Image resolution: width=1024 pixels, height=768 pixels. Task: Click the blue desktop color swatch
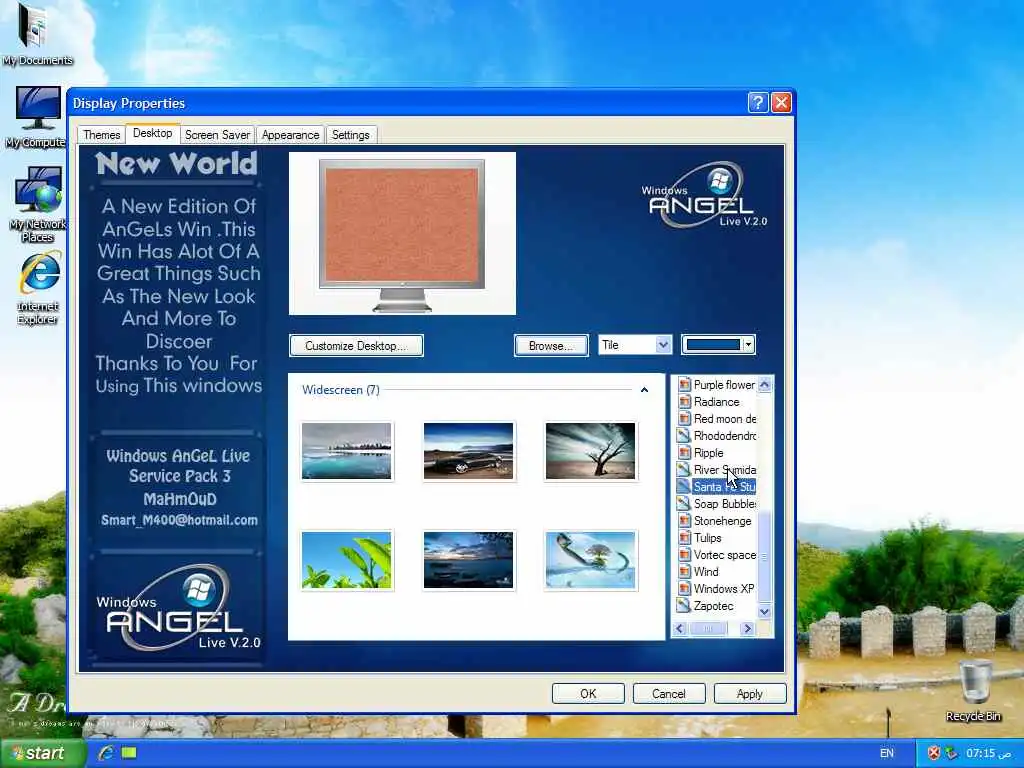point(713,345)
